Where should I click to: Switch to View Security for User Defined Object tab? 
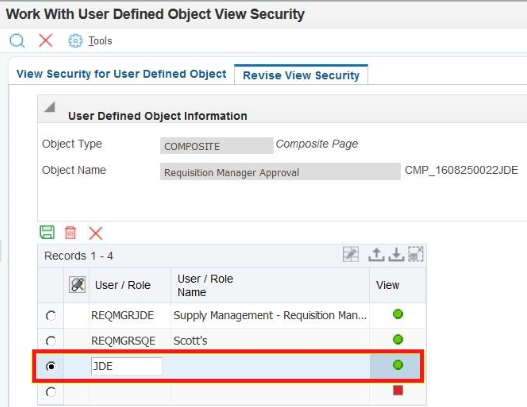[121, 74]
